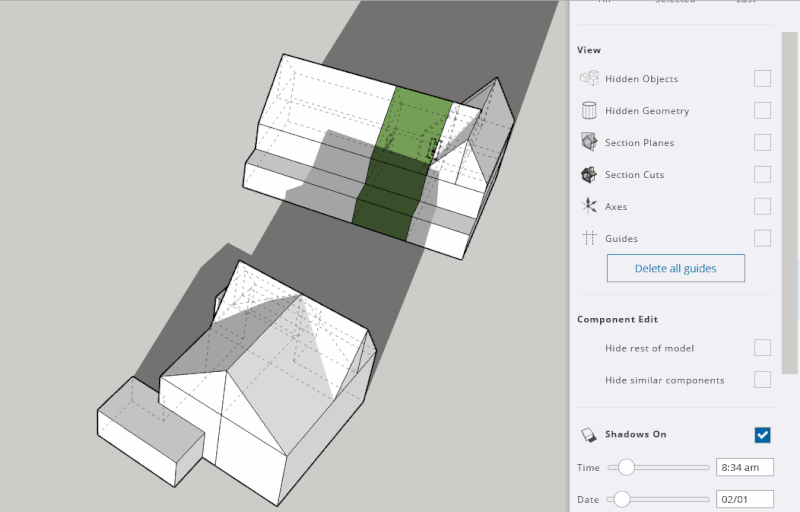
Task: Click the "Hidden Objects" label
Action: click(x=641, y=79)
